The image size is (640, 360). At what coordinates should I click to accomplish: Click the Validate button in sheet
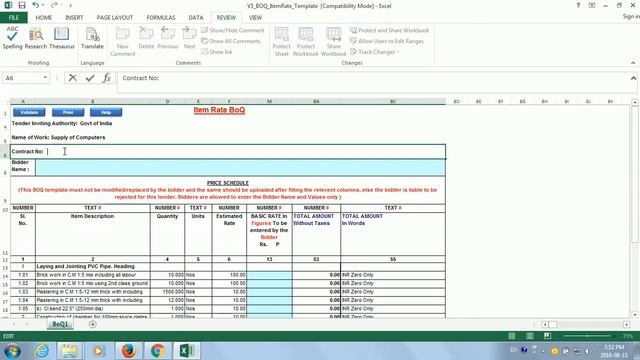pos(29,112)
